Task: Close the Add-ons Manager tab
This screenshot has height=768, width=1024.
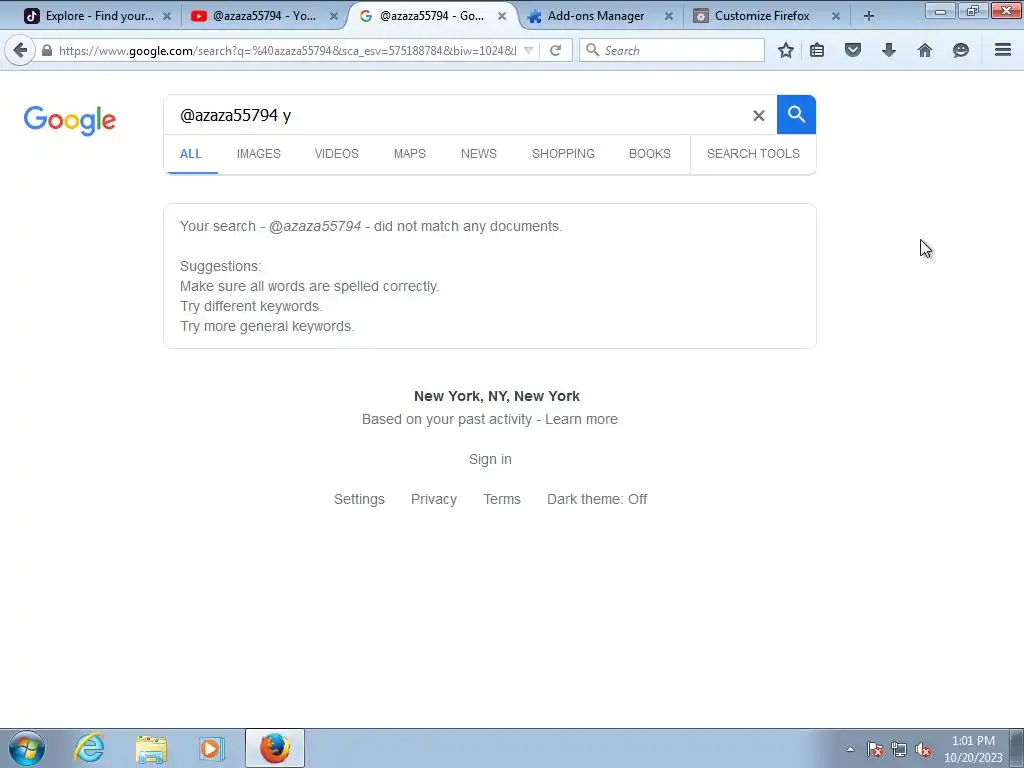Action: 669,16
